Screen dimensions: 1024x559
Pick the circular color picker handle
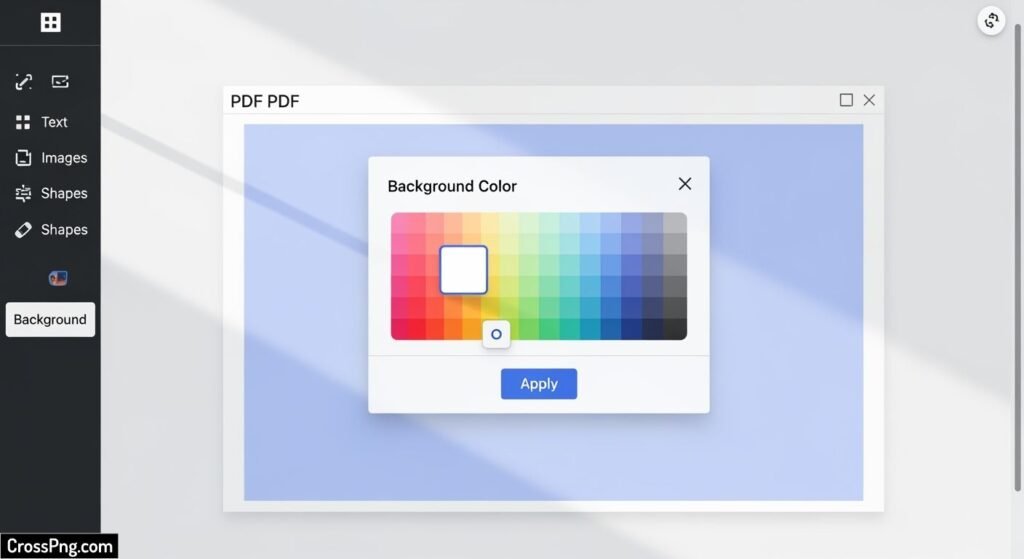pyautogui.click(x=496, y=334)
